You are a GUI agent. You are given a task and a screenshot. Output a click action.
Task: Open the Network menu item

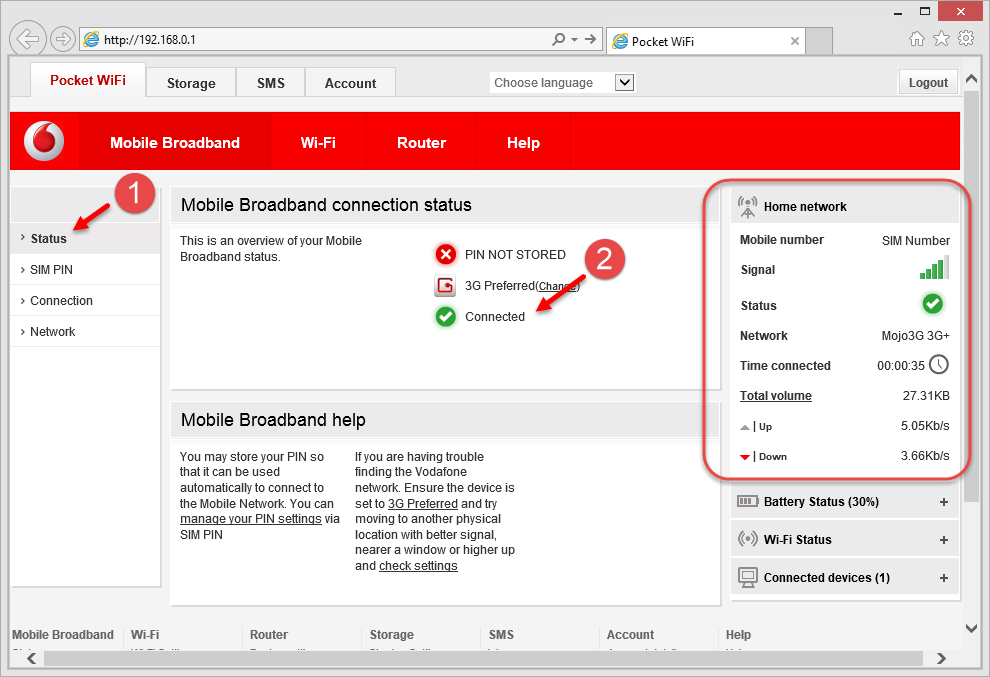[x=86, y=331]
